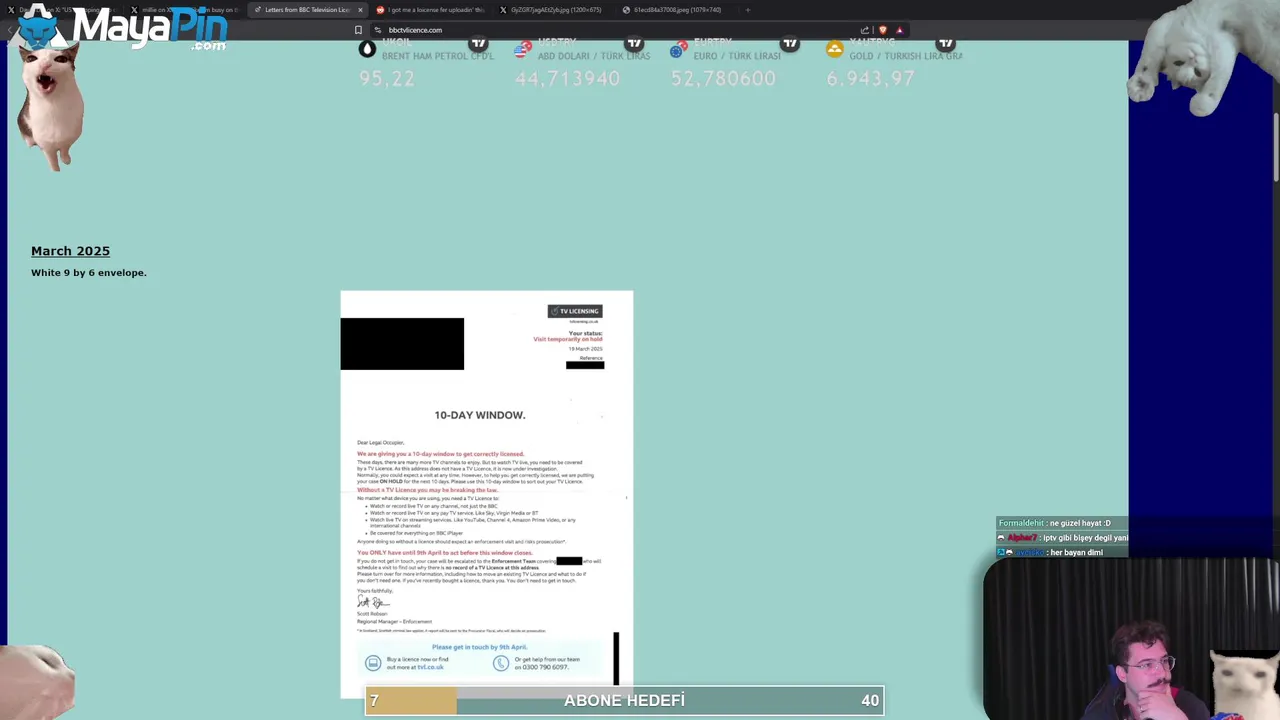Open the 10-DAY WINDOW letter image
The image size is (1280, 720).
point(486,494)
